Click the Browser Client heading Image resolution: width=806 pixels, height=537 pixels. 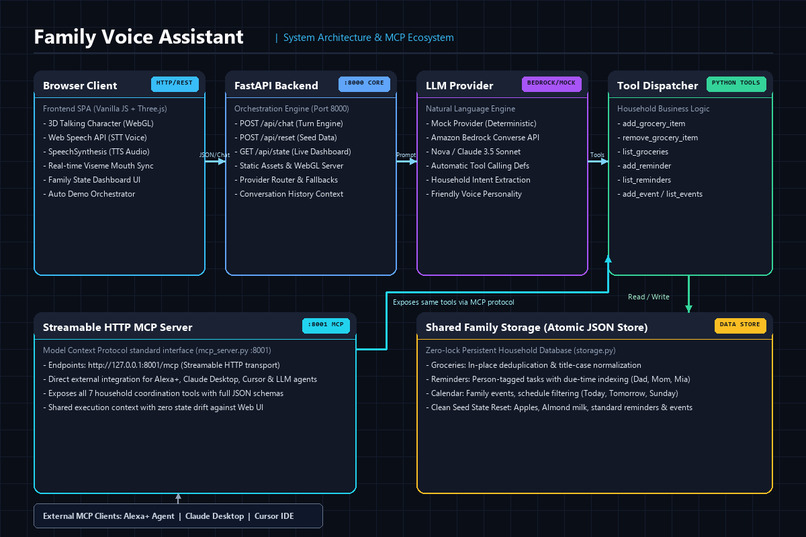pos(80,86)
